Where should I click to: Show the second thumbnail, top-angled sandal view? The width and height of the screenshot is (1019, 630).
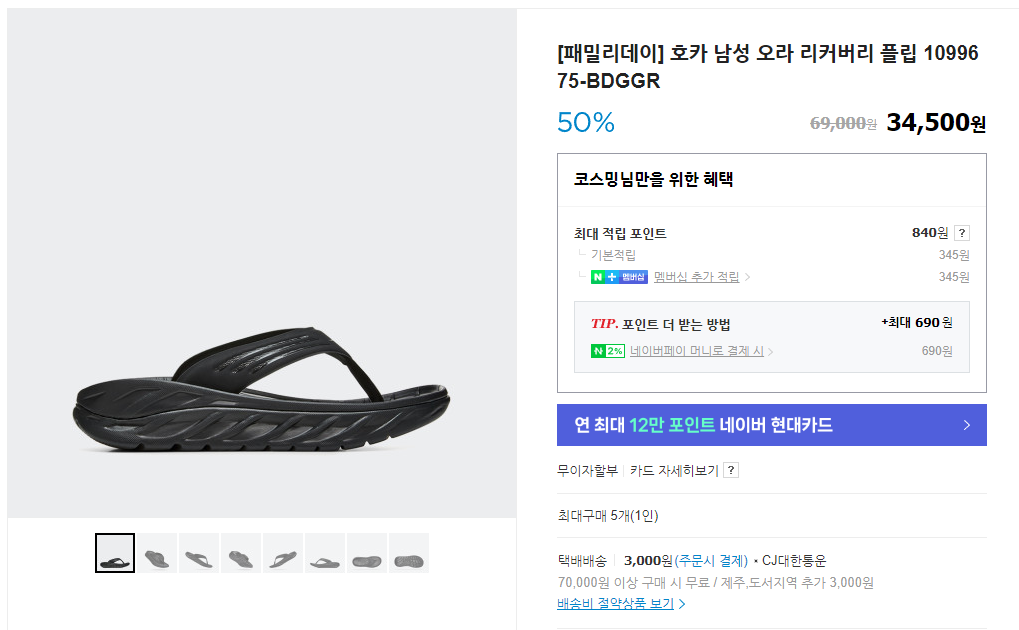[x=157, y=553]
